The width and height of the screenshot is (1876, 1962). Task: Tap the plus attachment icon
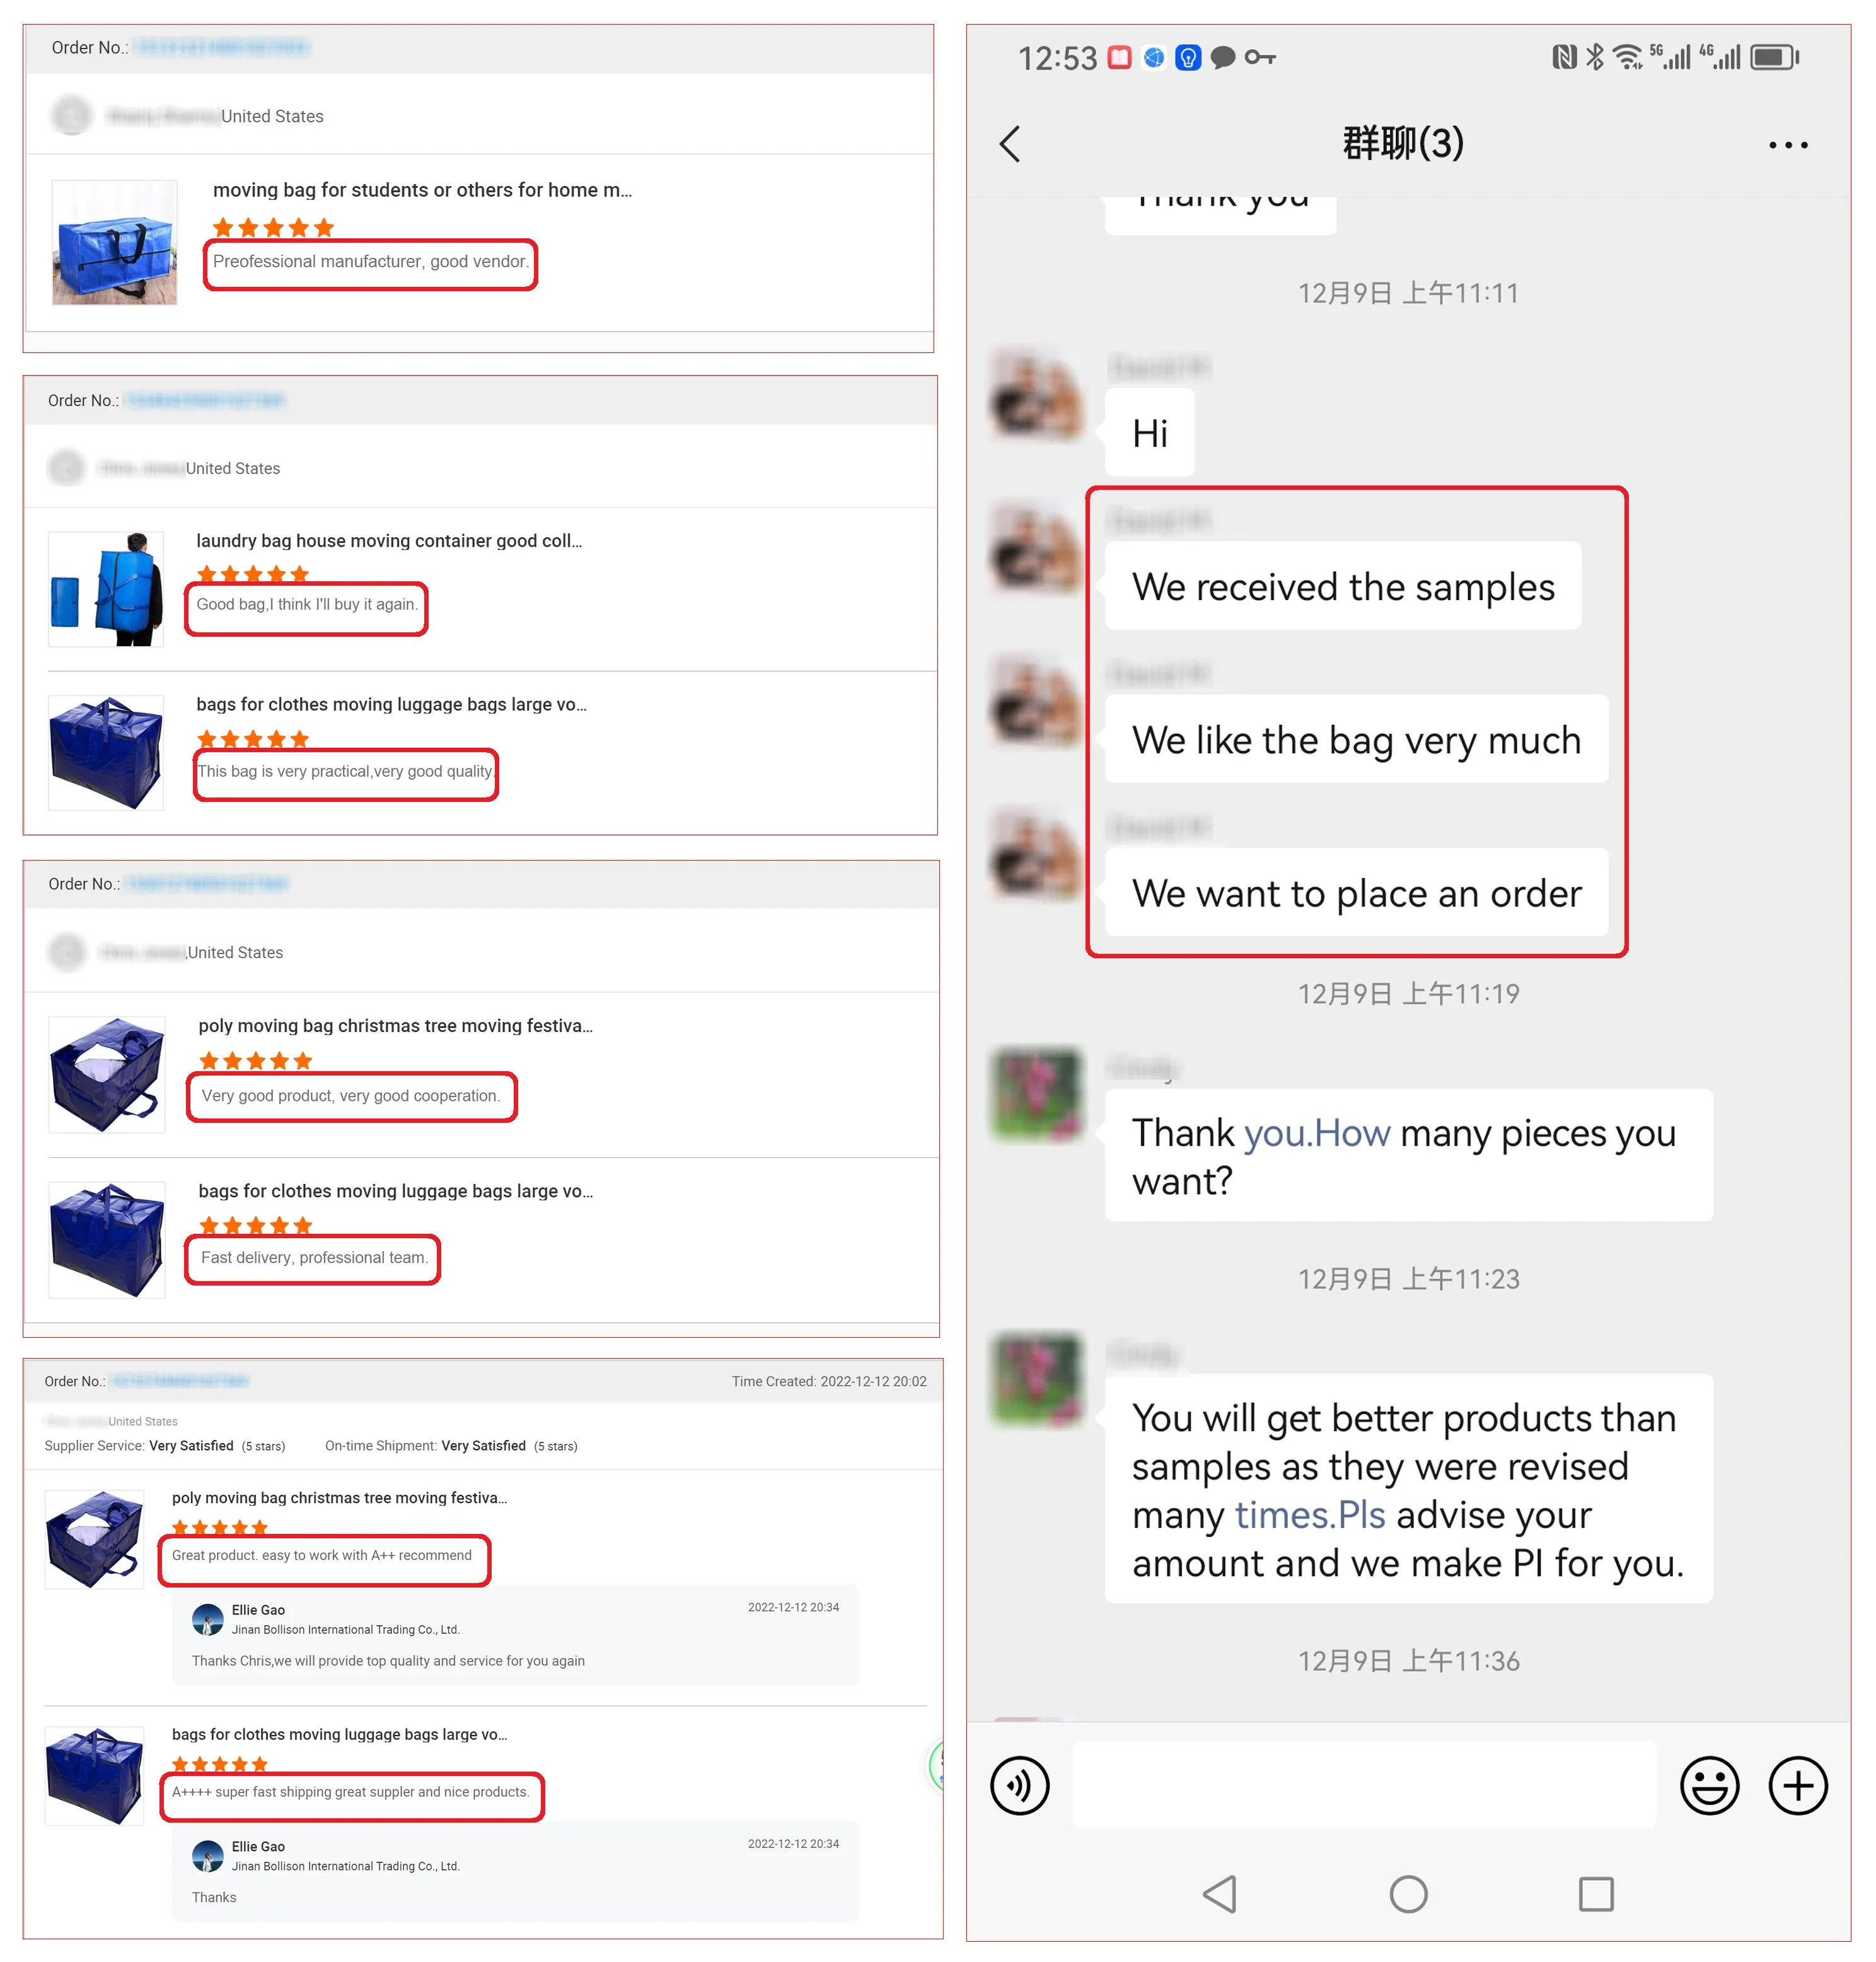[x=1797, y=1785]
